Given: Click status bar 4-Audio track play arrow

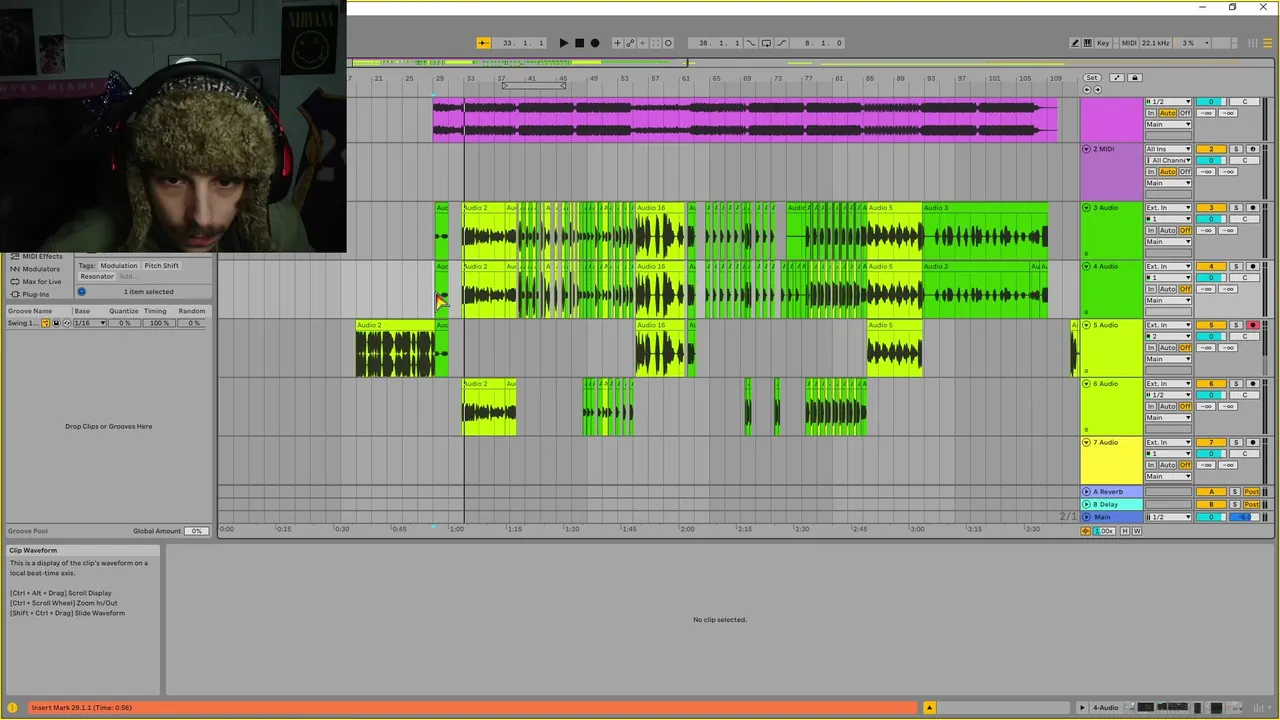Looking at the screenshot, I should [1081, 708].
